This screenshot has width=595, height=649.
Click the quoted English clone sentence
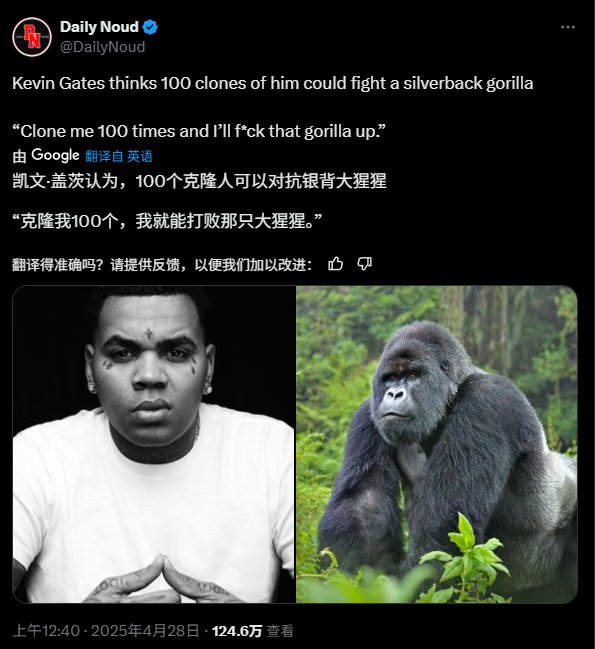(x=199, y=131)
